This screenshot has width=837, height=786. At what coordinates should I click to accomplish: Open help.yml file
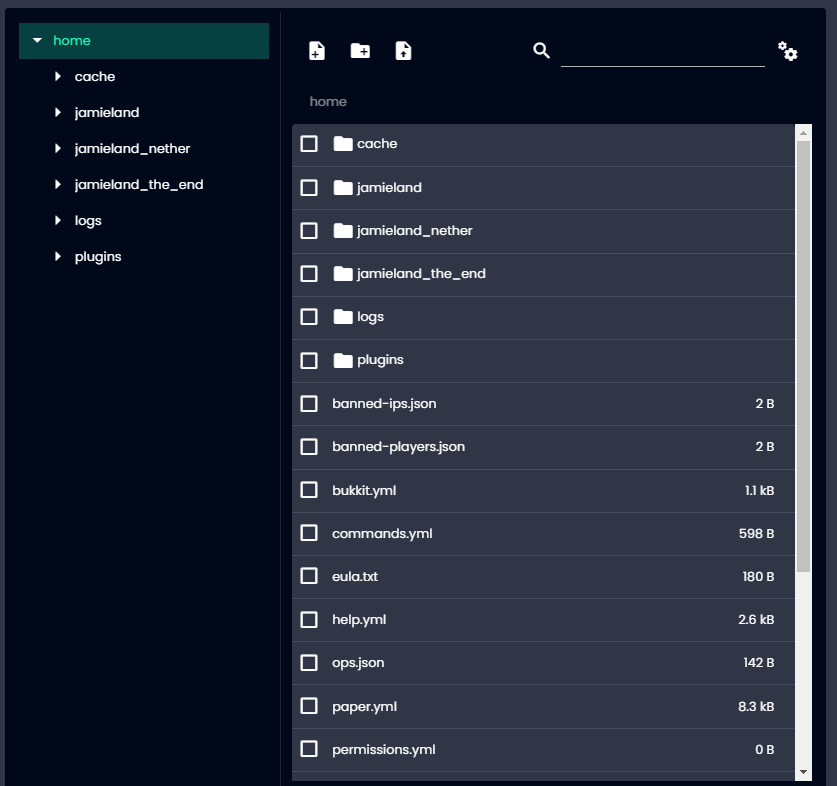click(359, 620)
